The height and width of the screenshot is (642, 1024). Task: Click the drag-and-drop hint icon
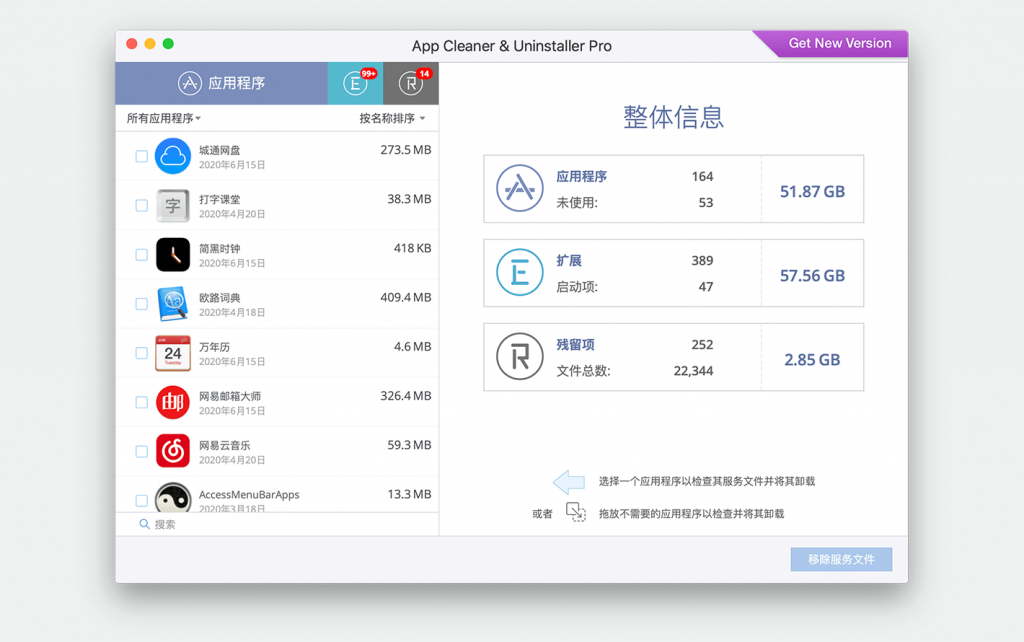[575, 512]
